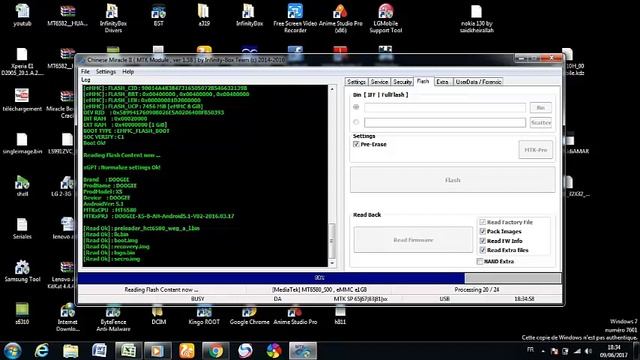Open ByteFence Anti-Malware shortcut
The height and width of the screenshot is (360, 640).
coord(113,319)
